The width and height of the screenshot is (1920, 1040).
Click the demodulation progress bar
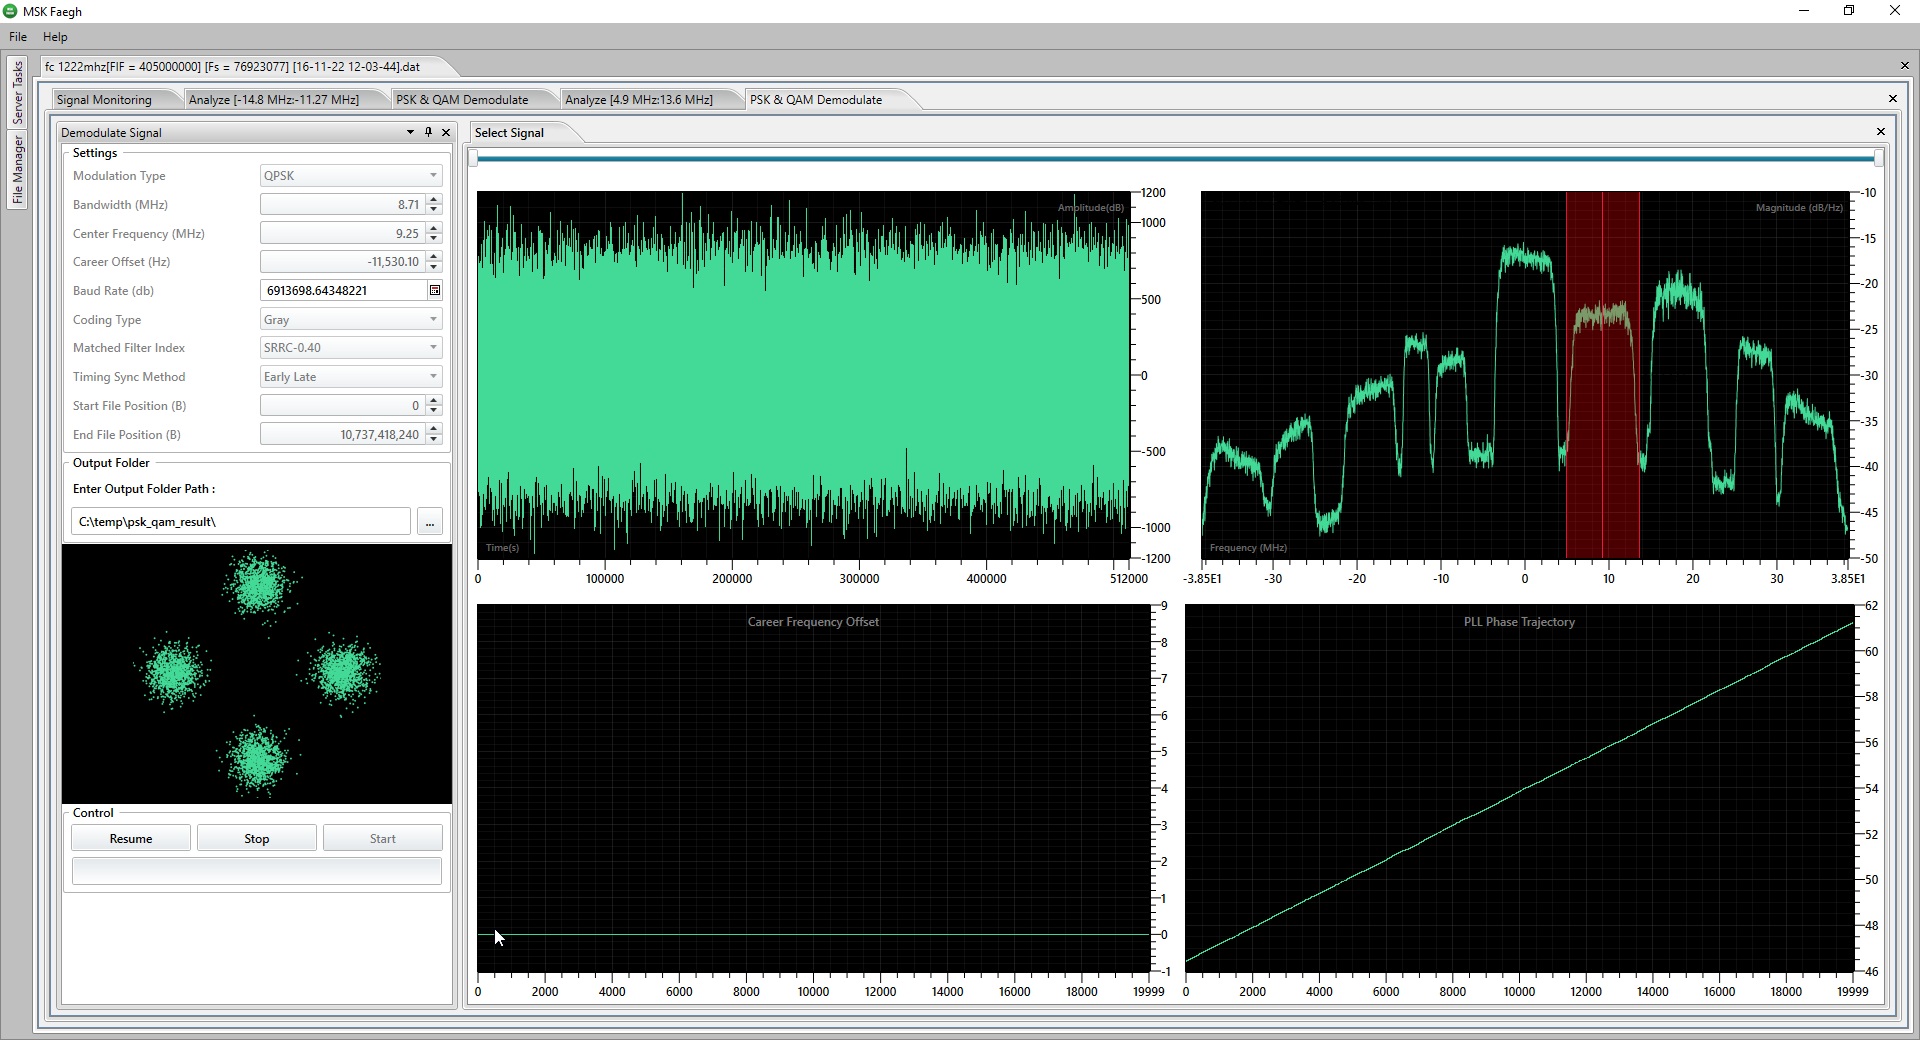point(257,871)
